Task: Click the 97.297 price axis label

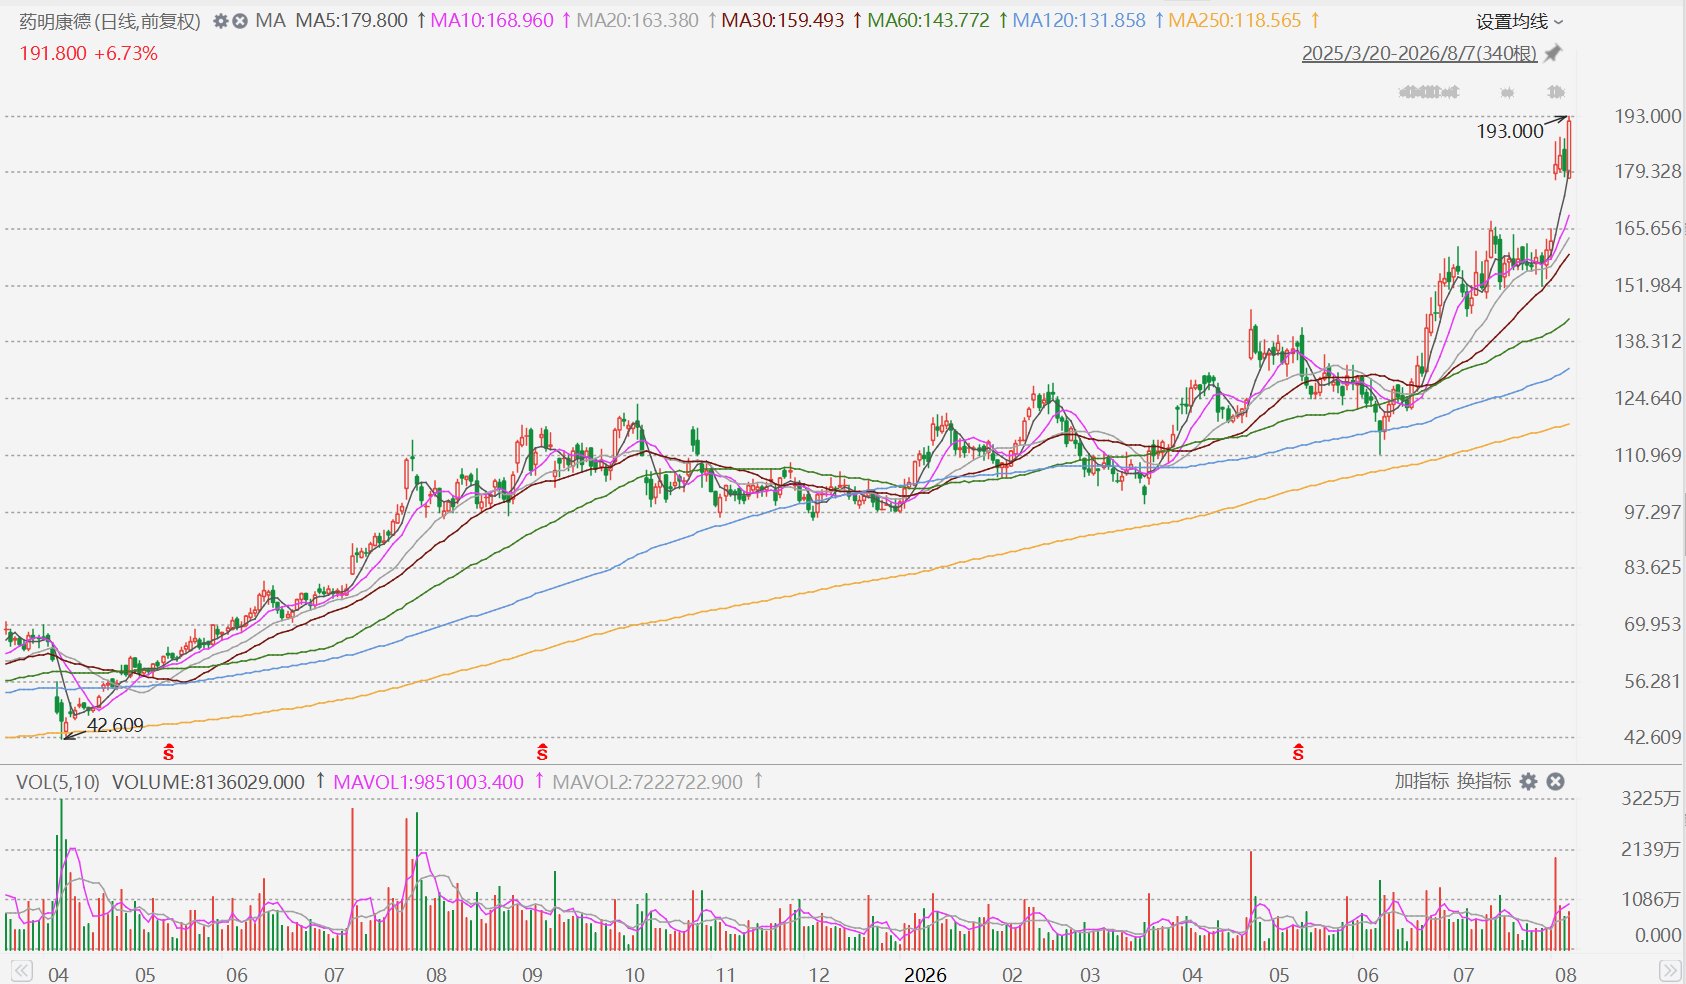Action: coord(1653,512)
